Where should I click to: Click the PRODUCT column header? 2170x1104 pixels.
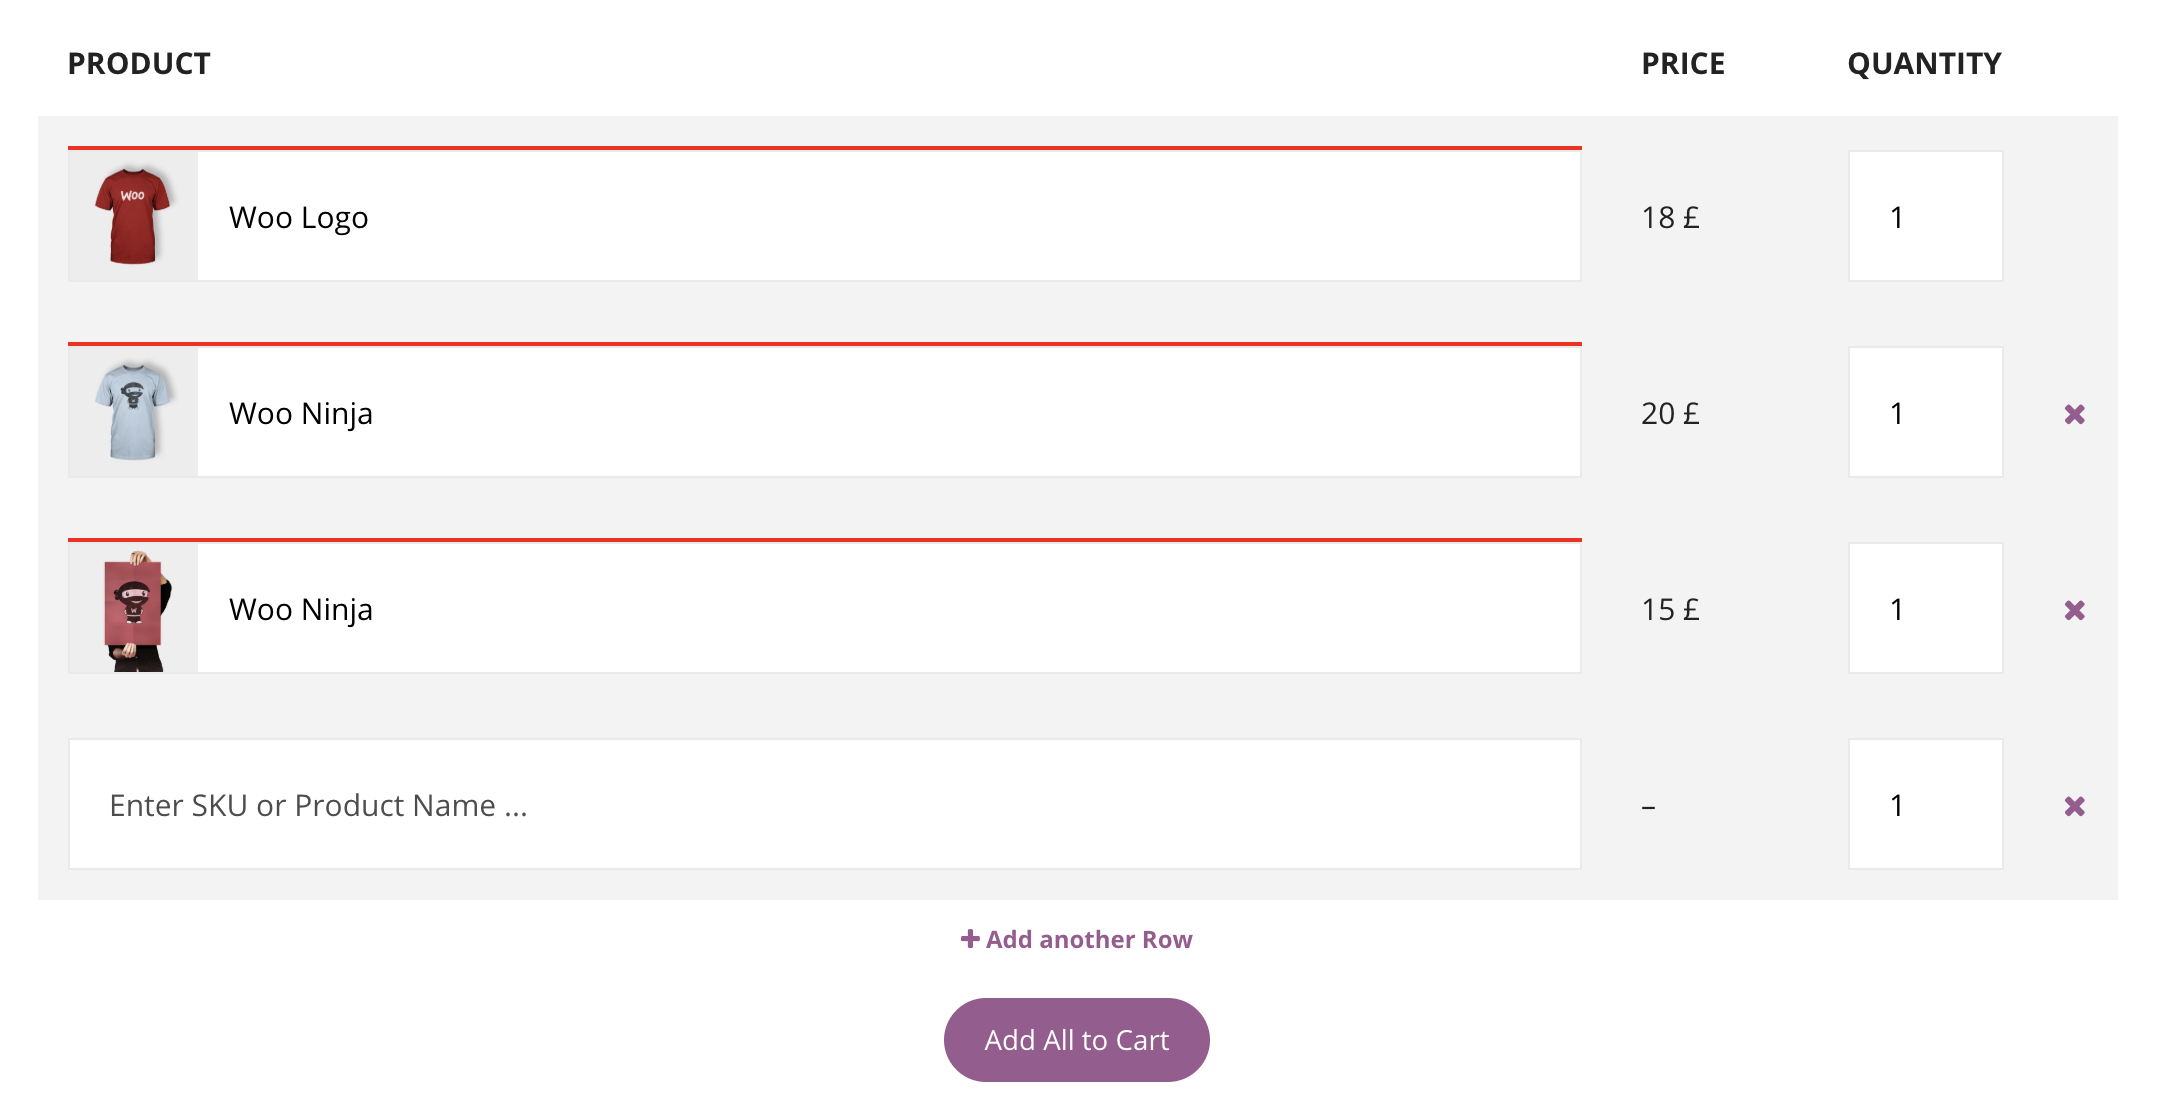138,63
